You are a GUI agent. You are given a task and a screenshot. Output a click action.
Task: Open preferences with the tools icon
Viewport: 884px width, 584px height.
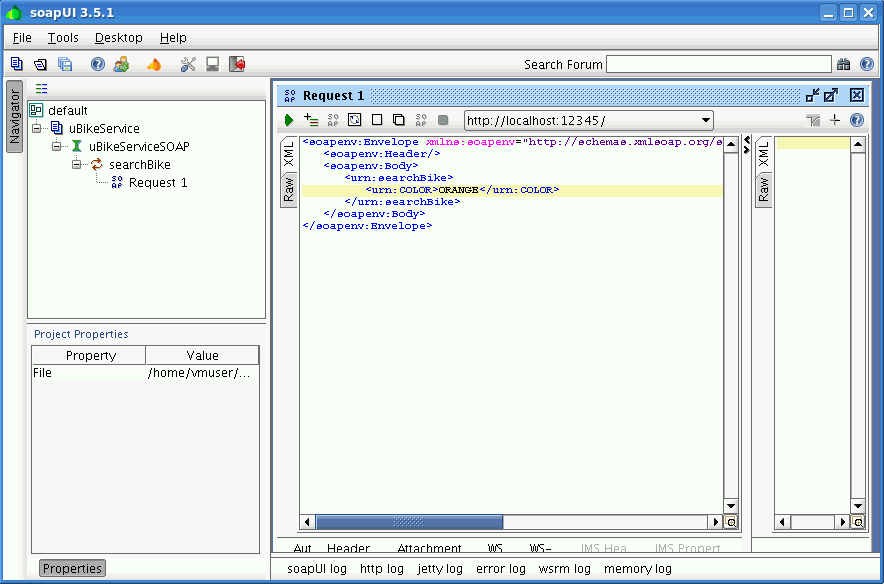tap(188, 64)
